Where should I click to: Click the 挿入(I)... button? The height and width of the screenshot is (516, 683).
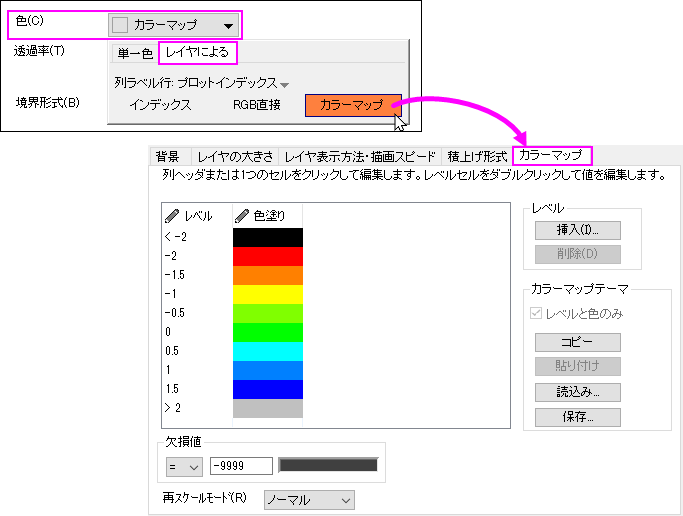click(x=578, y=230)
